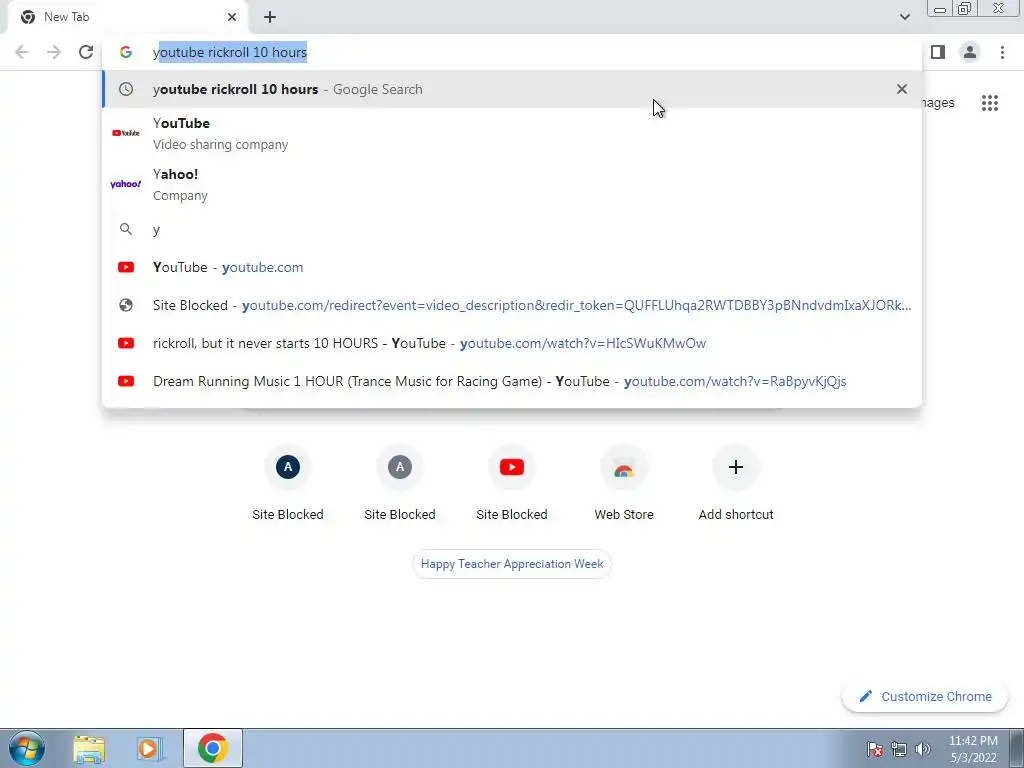1024x768 pixels.
Task: Open a new tab with plus button
Action: [x=270, y=17]
